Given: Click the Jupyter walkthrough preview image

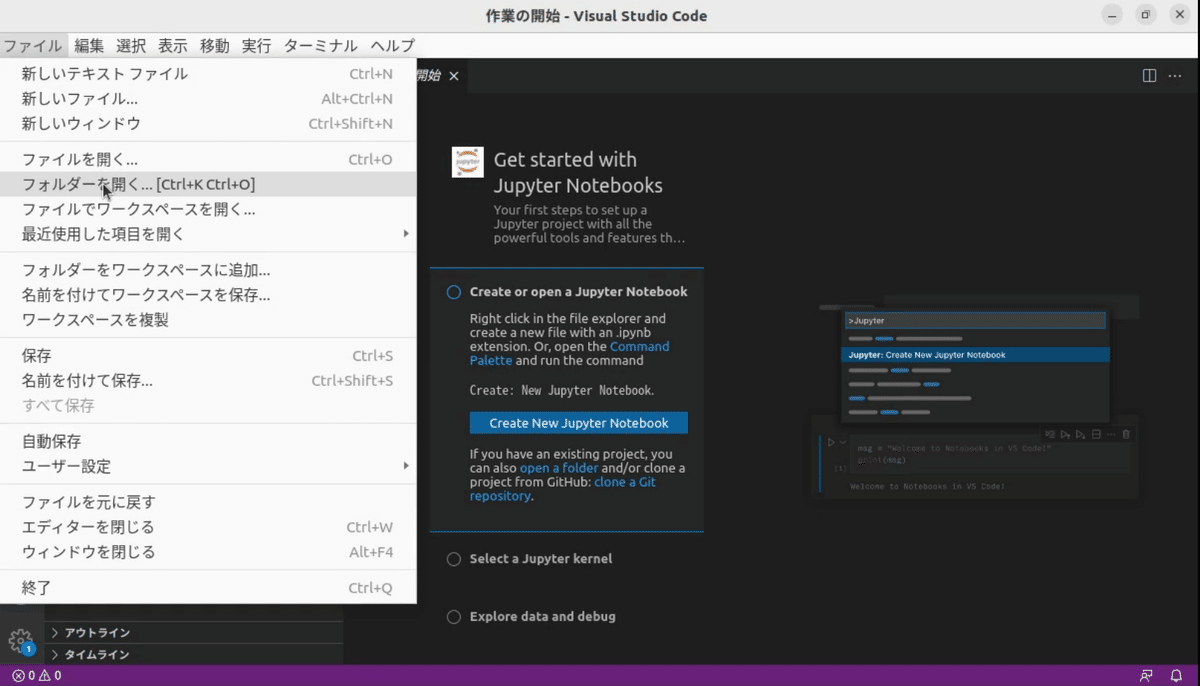Looking at the screenshot, I should click(x=975, y=397).
